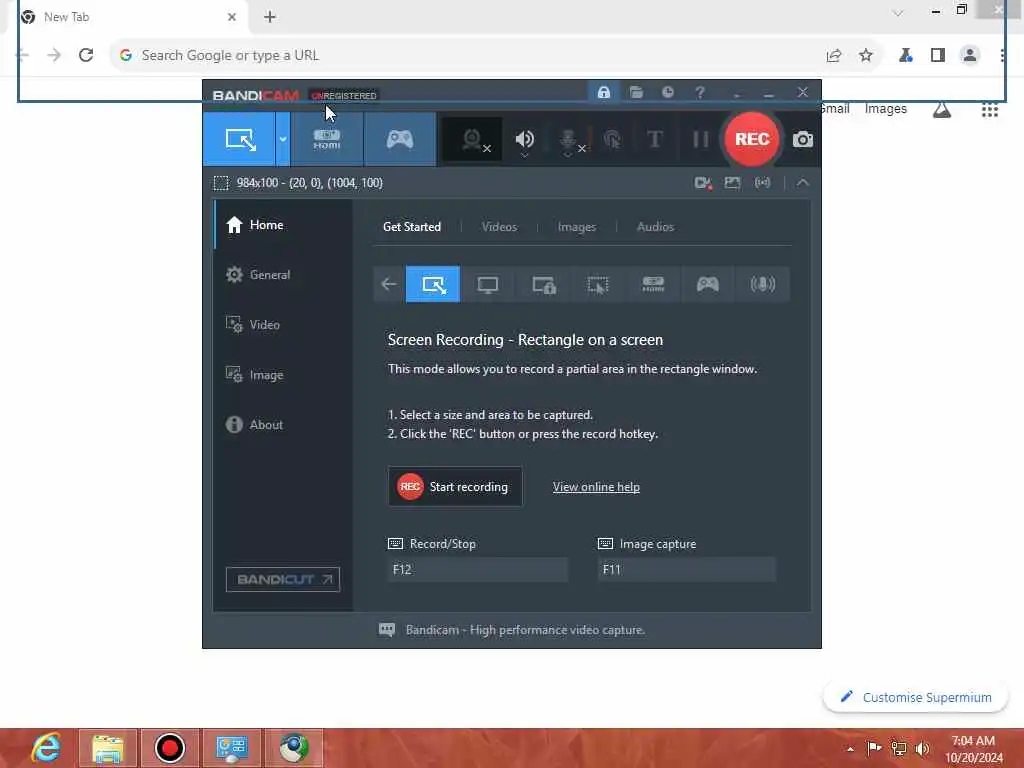Open the recording mode dropdown arrow

[x=283, y=139]
